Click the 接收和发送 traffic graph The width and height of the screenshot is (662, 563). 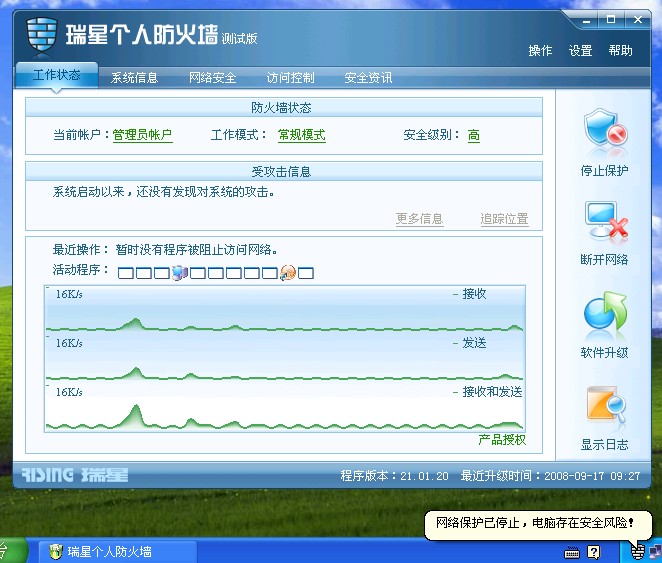[x=285, y=408]
